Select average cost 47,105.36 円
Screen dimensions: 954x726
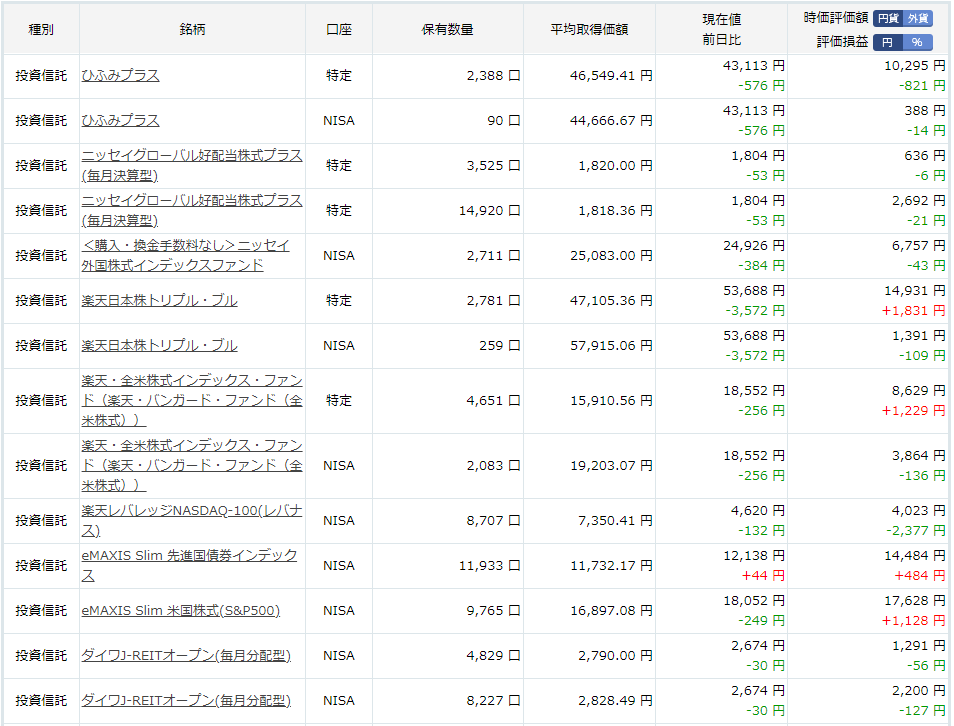(x=611, y=301)
